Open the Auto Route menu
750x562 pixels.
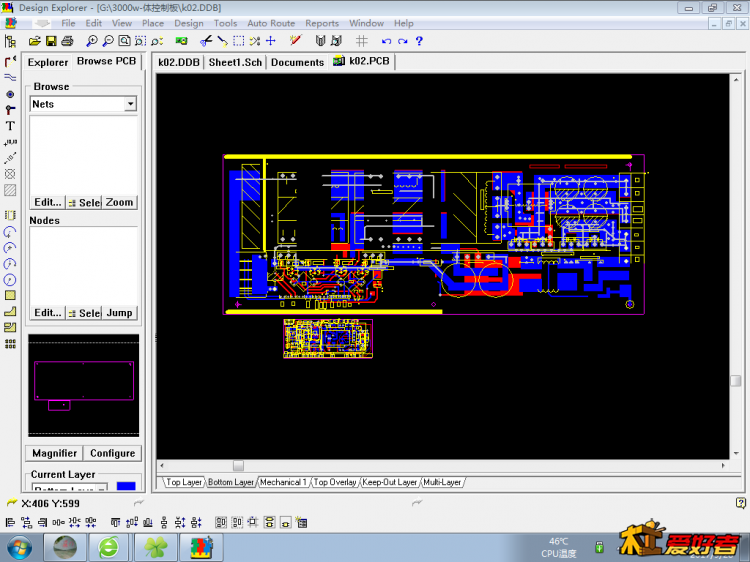click(270, 23)
